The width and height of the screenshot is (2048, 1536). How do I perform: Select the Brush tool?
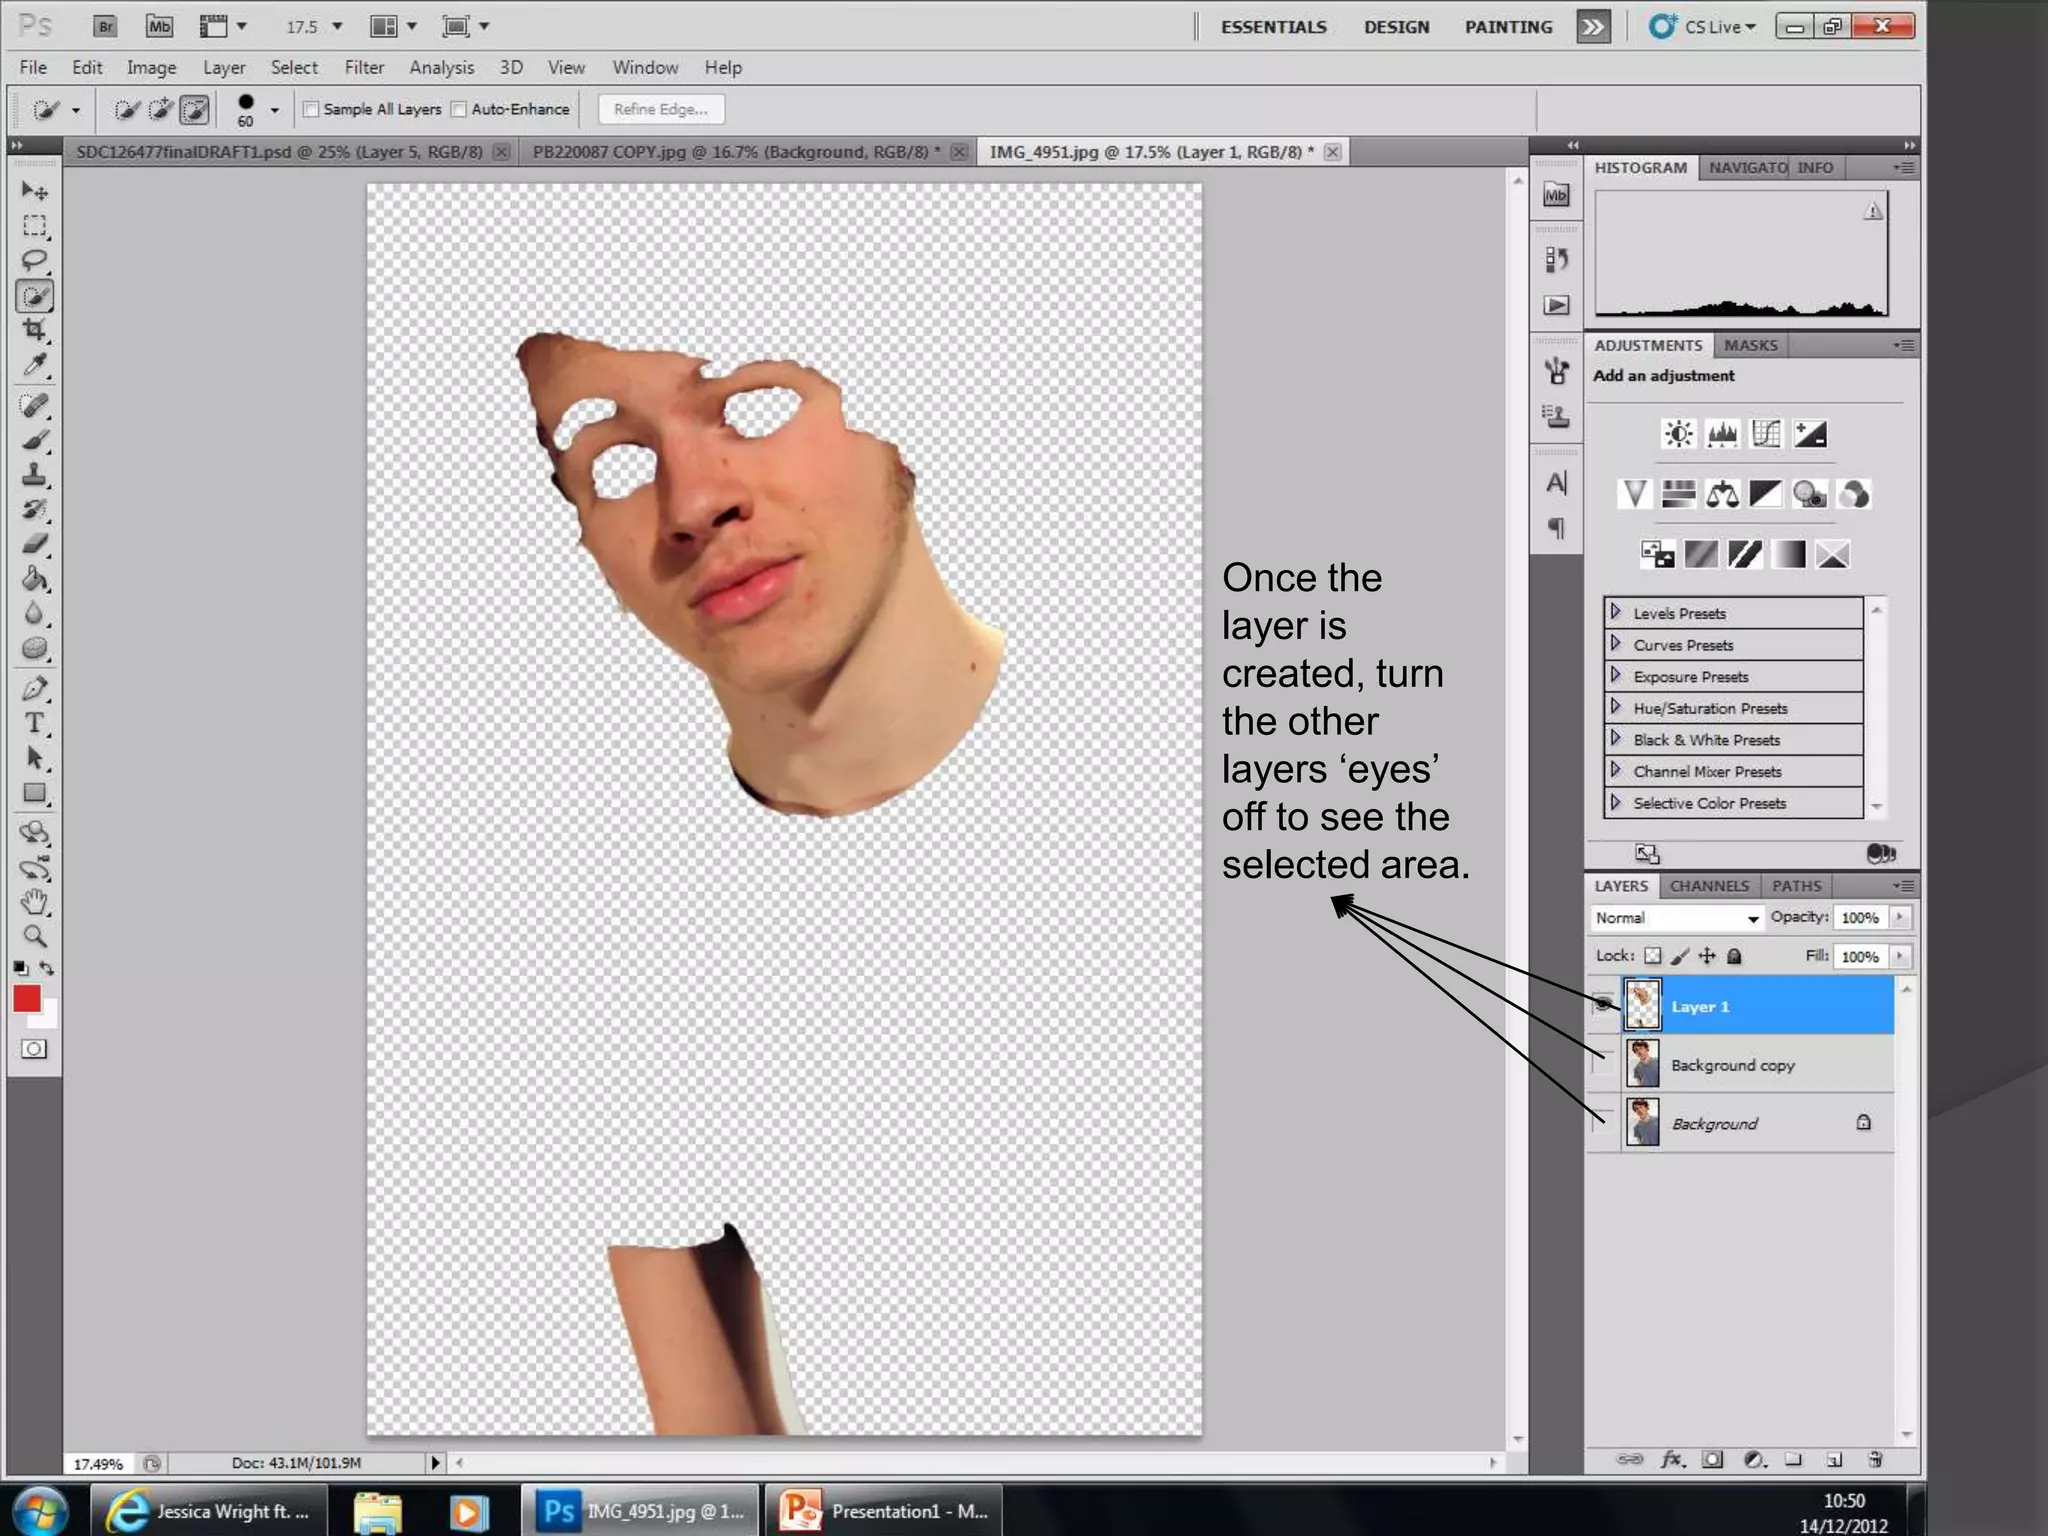pos(35,440)
